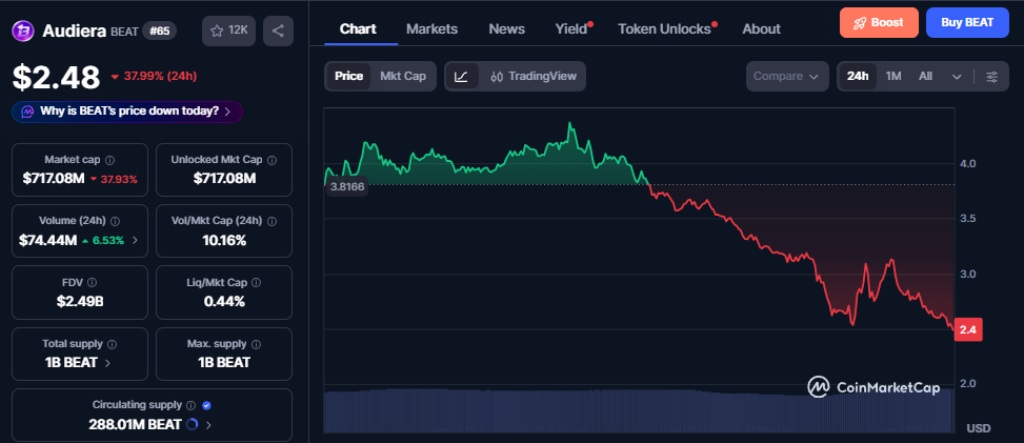
Task: Click the $2.48 price value
Action: [56, 77]
